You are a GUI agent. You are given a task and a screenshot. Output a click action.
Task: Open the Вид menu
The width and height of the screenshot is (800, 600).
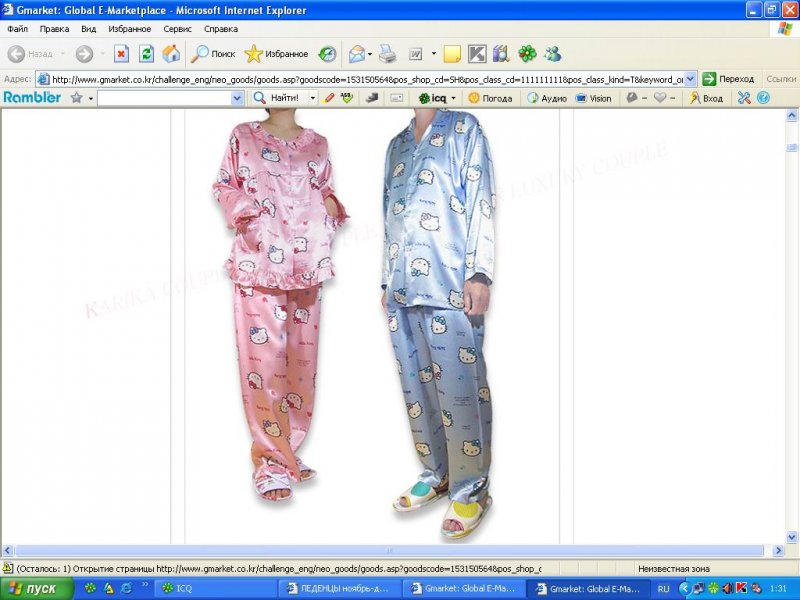click(88, 29)
